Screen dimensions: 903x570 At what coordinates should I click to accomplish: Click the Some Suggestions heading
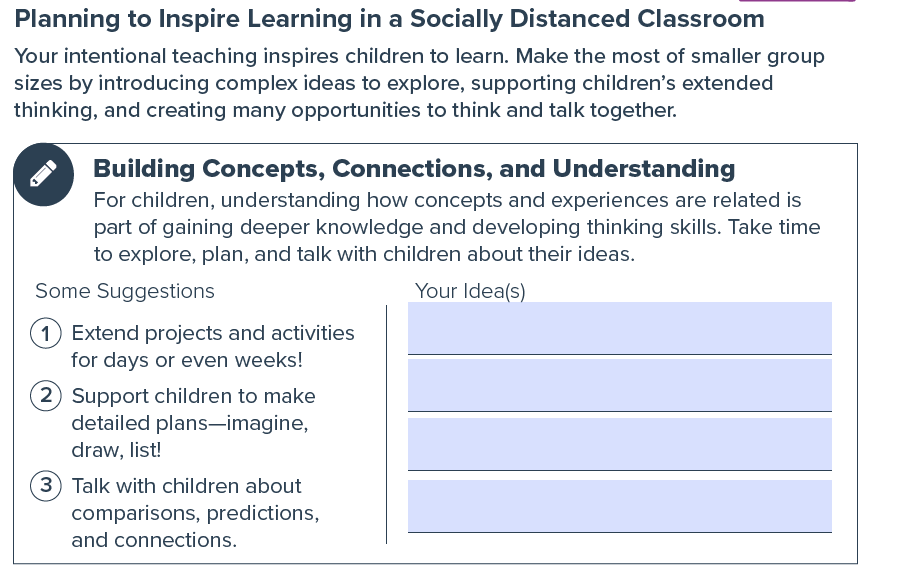click(x=125, y=291)
